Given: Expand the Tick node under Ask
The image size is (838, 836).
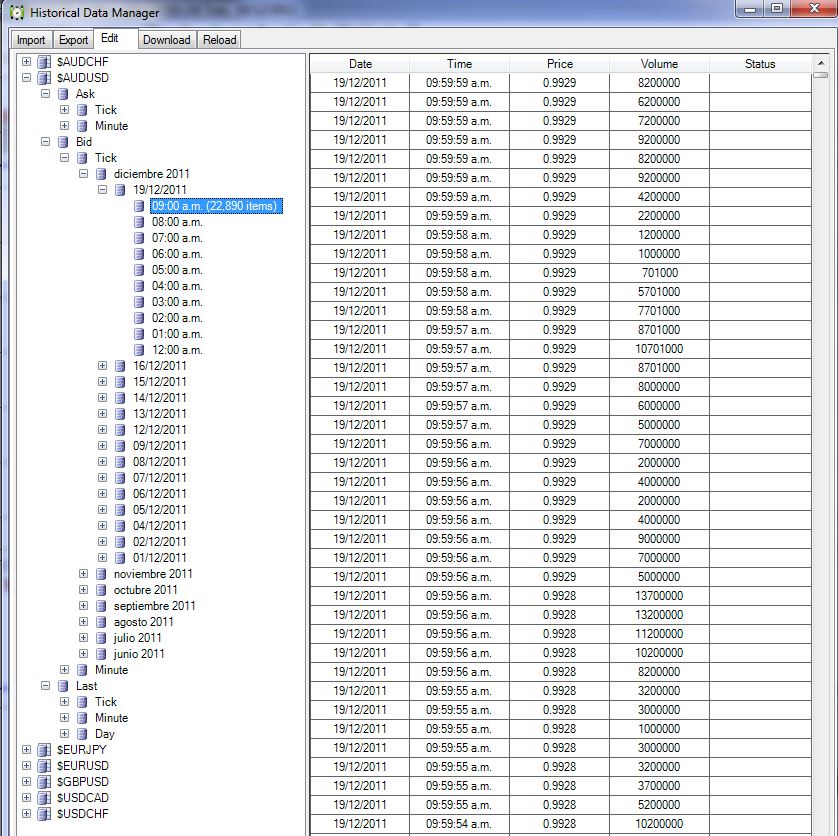Looking at the screenshot, I should click(x=64, y=110).
